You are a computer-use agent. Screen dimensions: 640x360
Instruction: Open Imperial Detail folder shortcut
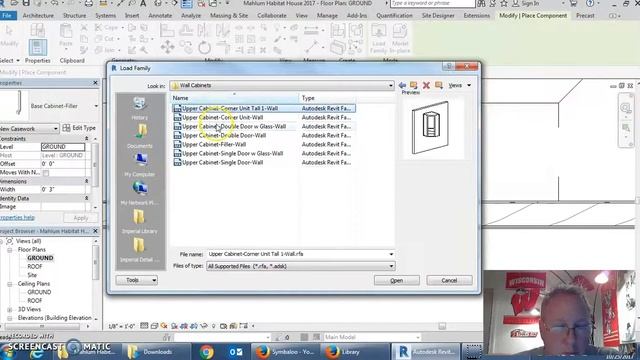[x=140, y=250]
